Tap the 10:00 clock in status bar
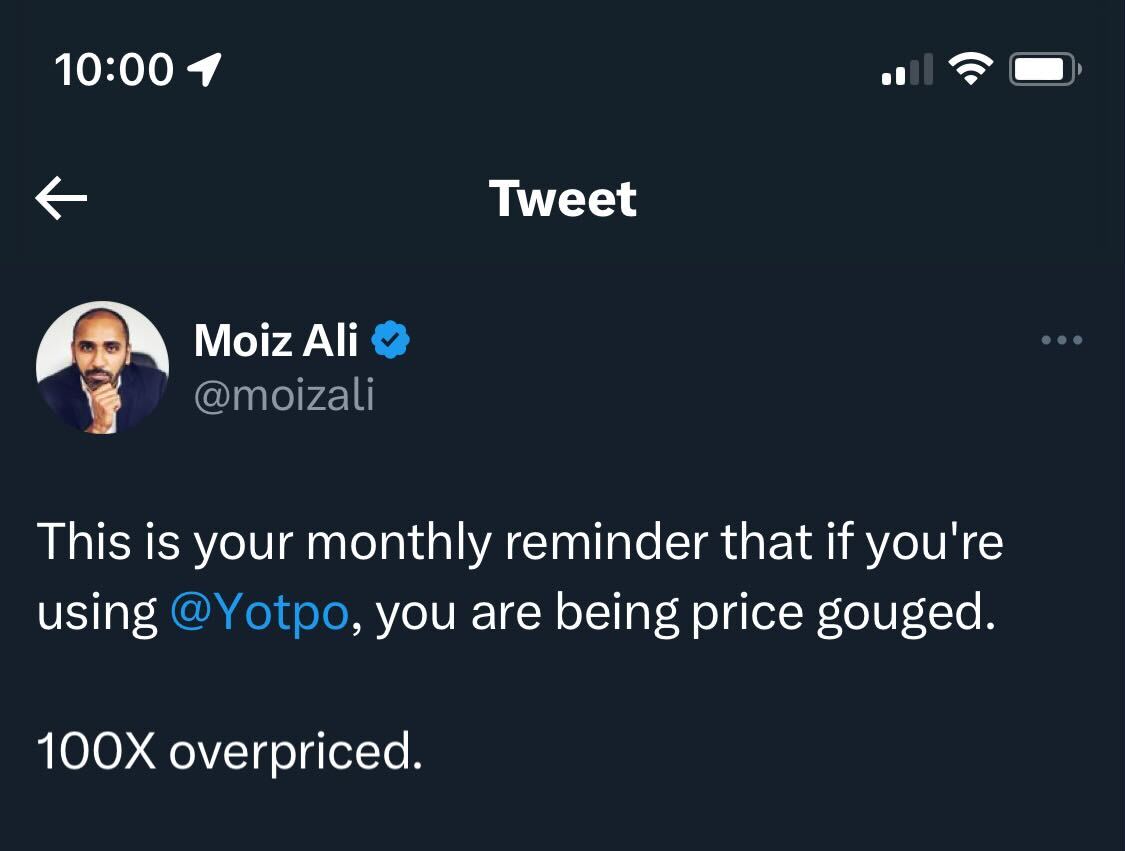Image resolution: width=1125 pixels, height=851 pixels. click(114, 70)
